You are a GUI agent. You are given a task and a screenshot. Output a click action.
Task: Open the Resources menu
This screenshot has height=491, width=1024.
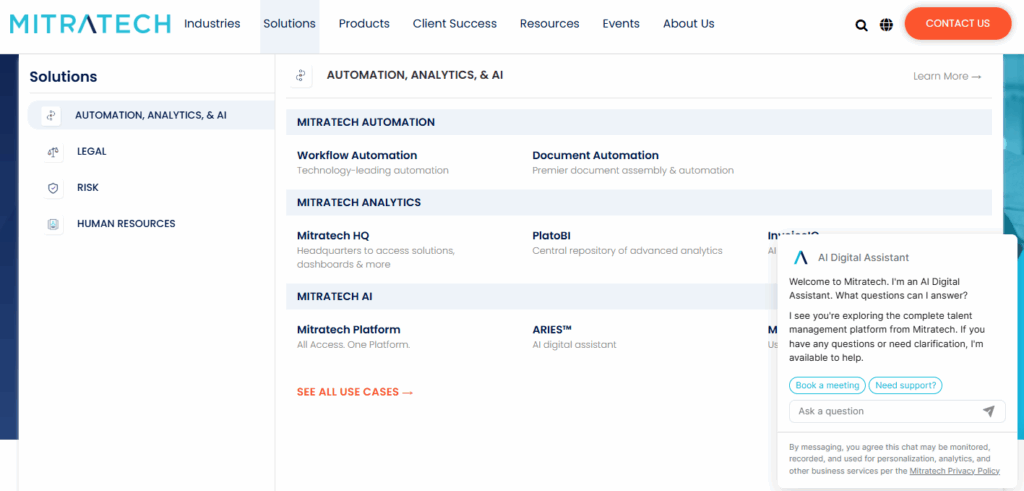pos(549,24)
